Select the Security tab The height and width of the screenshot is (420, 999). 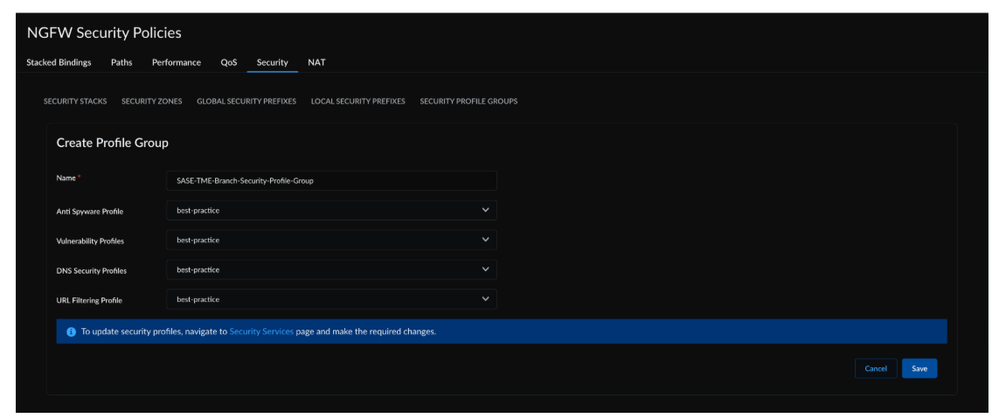tap(272, 62)
